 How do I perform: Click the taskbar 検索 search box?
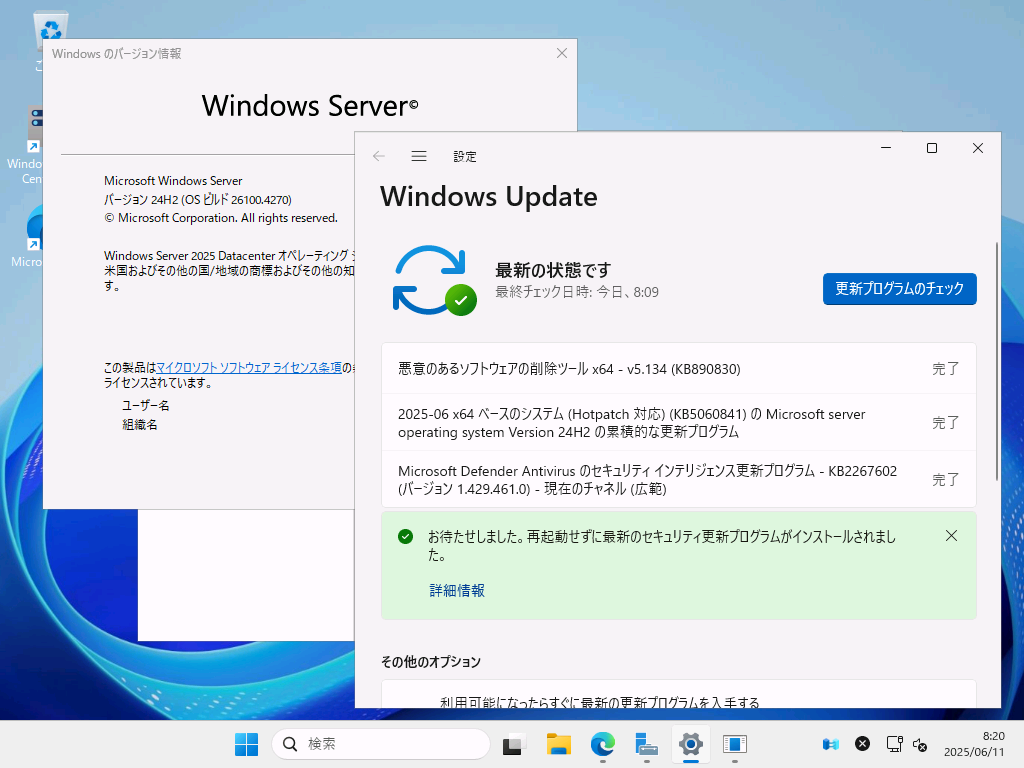tap(380, 744)
